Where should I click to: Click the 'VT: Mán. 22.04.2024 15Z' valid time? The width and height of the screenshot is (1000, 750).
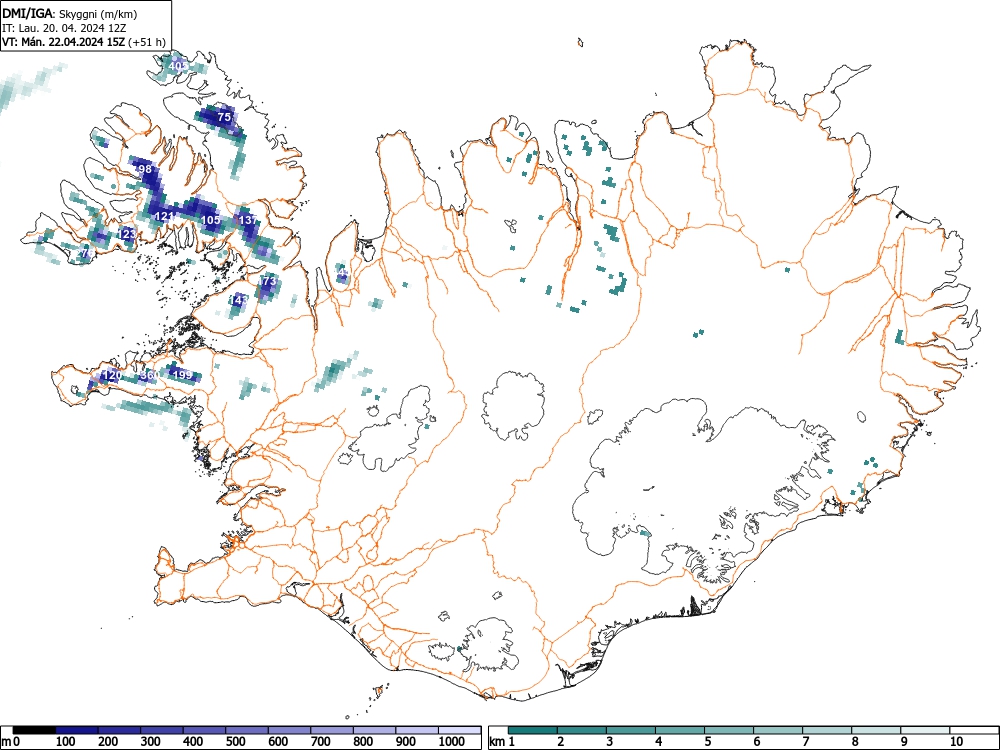click(x=64, y=42)
